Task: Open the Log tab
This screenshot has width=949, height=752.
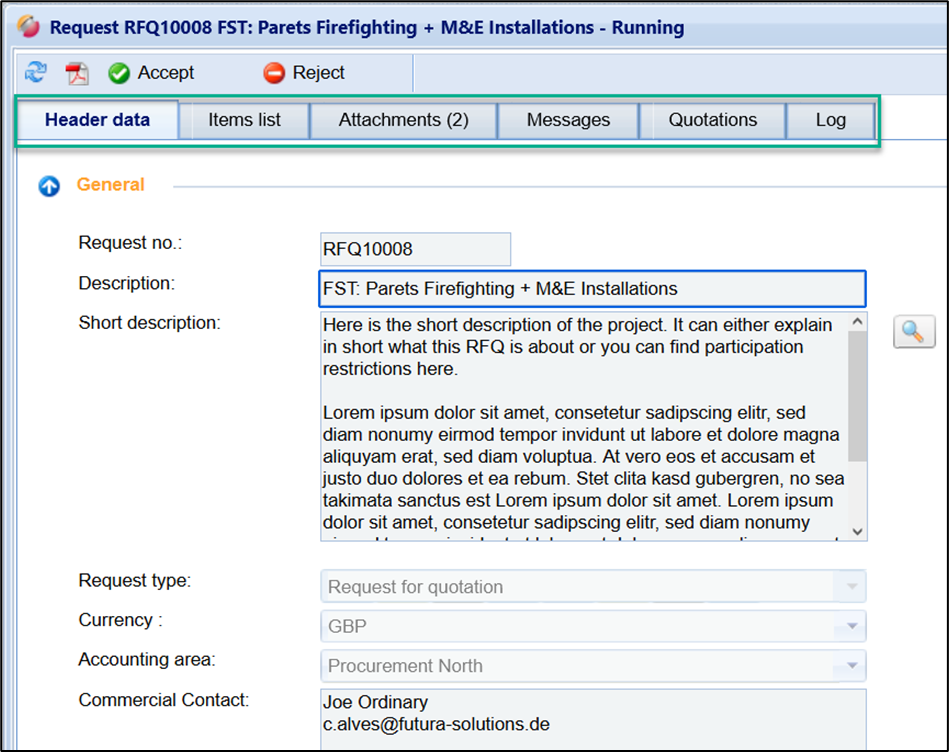Action: coord(830,120)
